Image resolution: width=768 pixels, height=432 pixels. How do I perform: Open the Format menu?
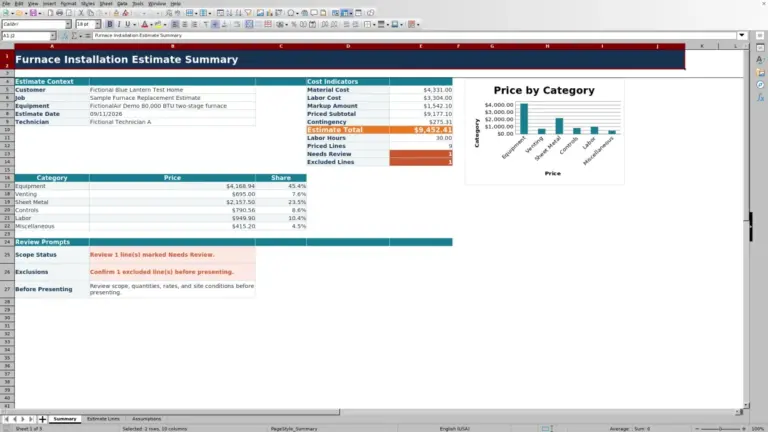tap(68, 3)
